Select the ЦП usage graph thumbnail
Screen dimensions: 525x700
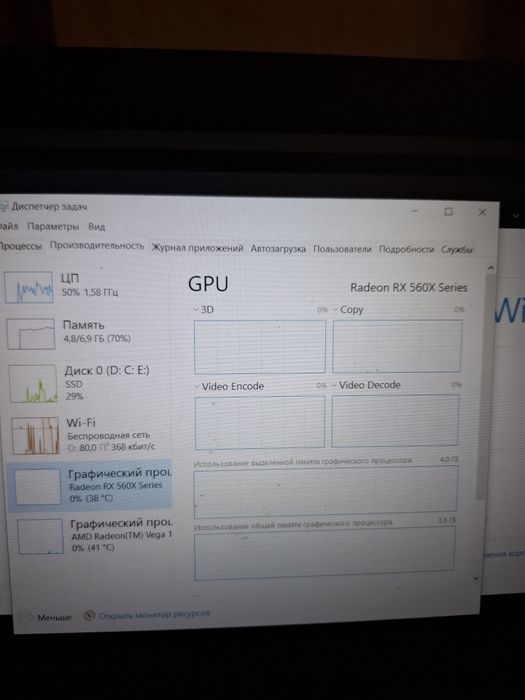pos(29,288)
